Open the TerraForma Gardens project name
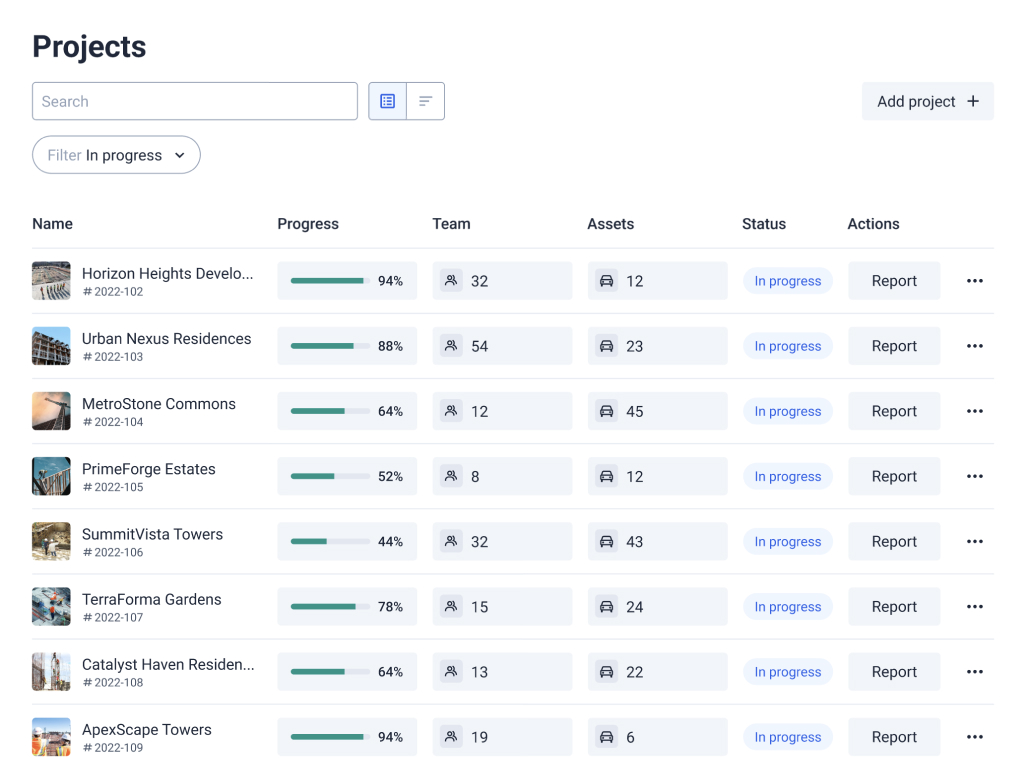1032x758 pixels. (152, 599)
